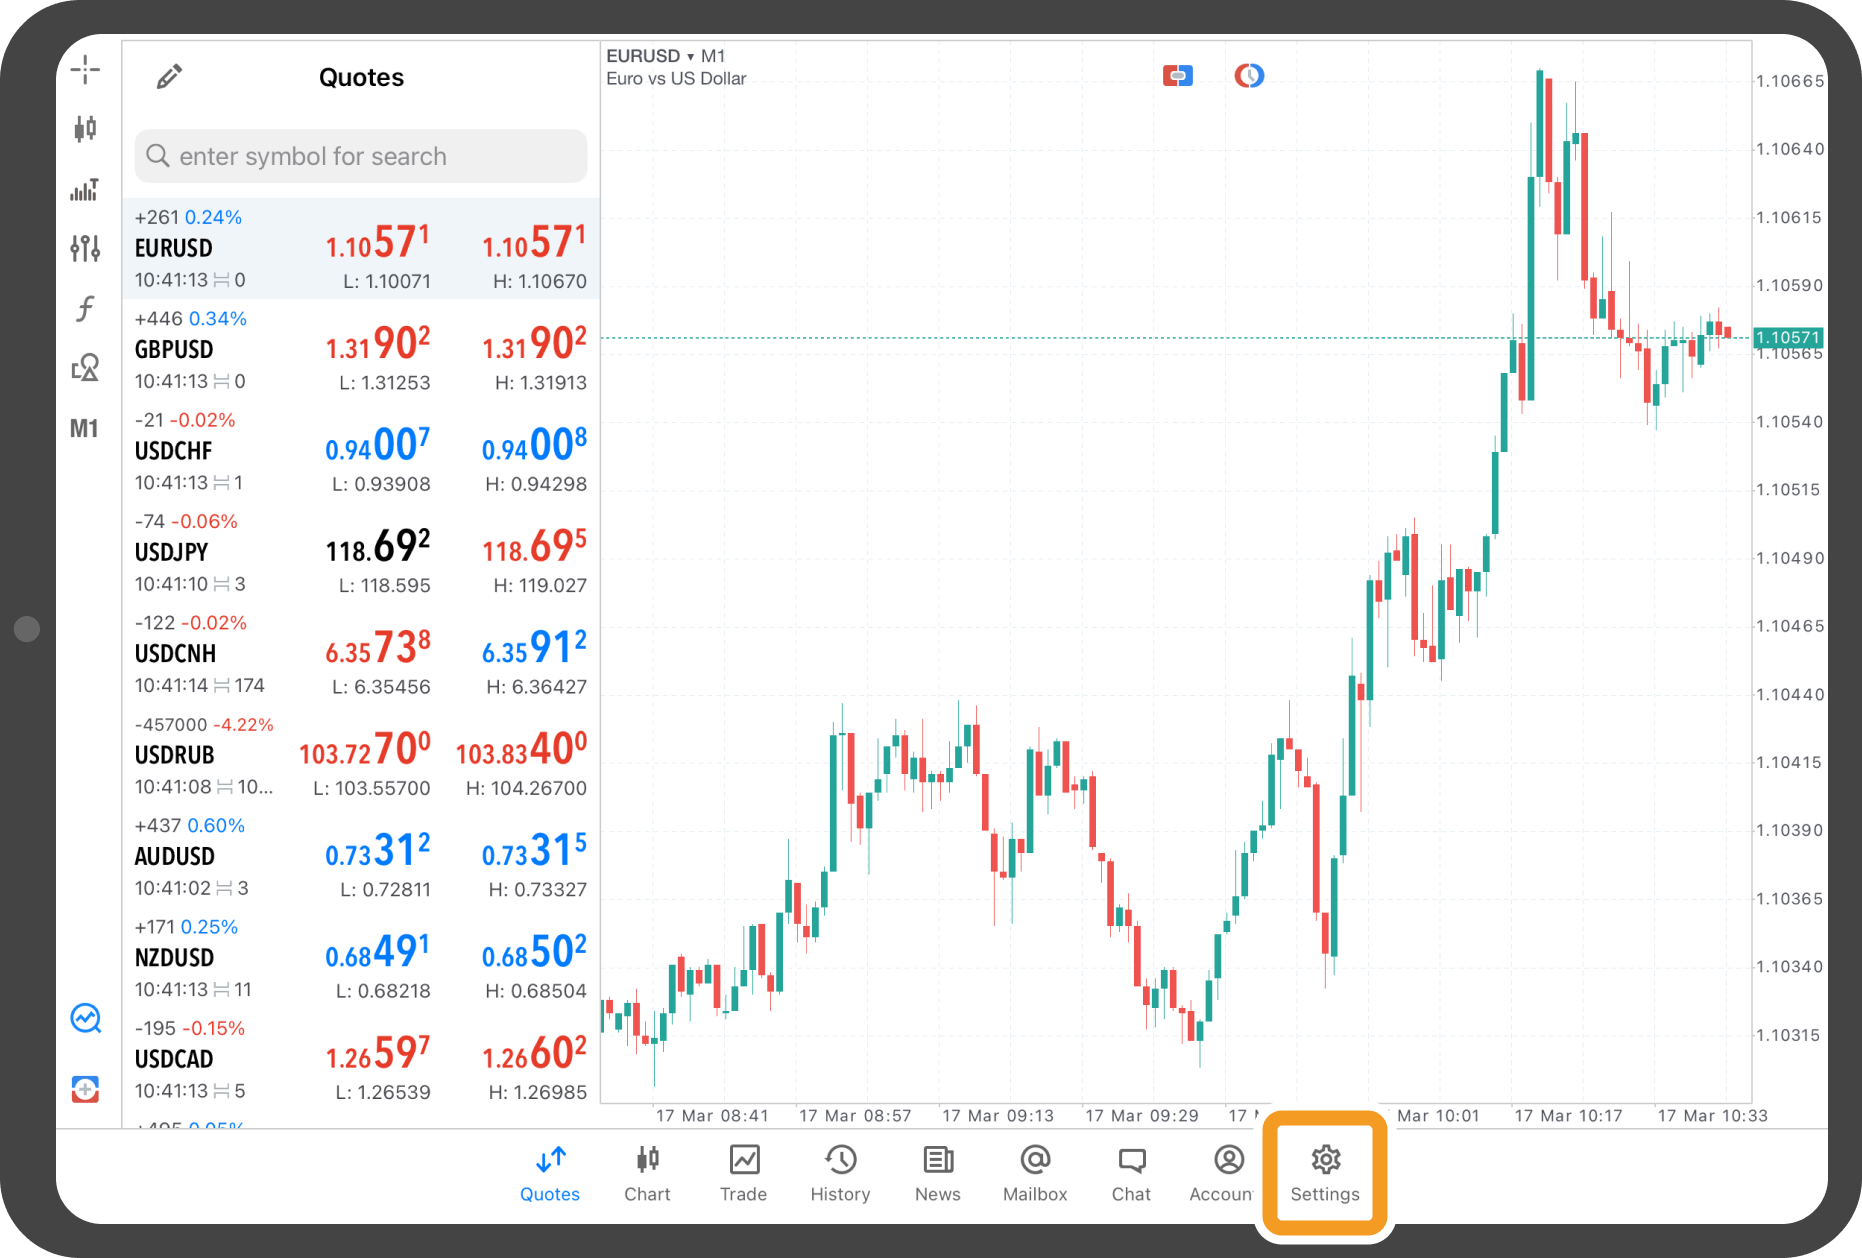Open the History tab

(840, 1173)
